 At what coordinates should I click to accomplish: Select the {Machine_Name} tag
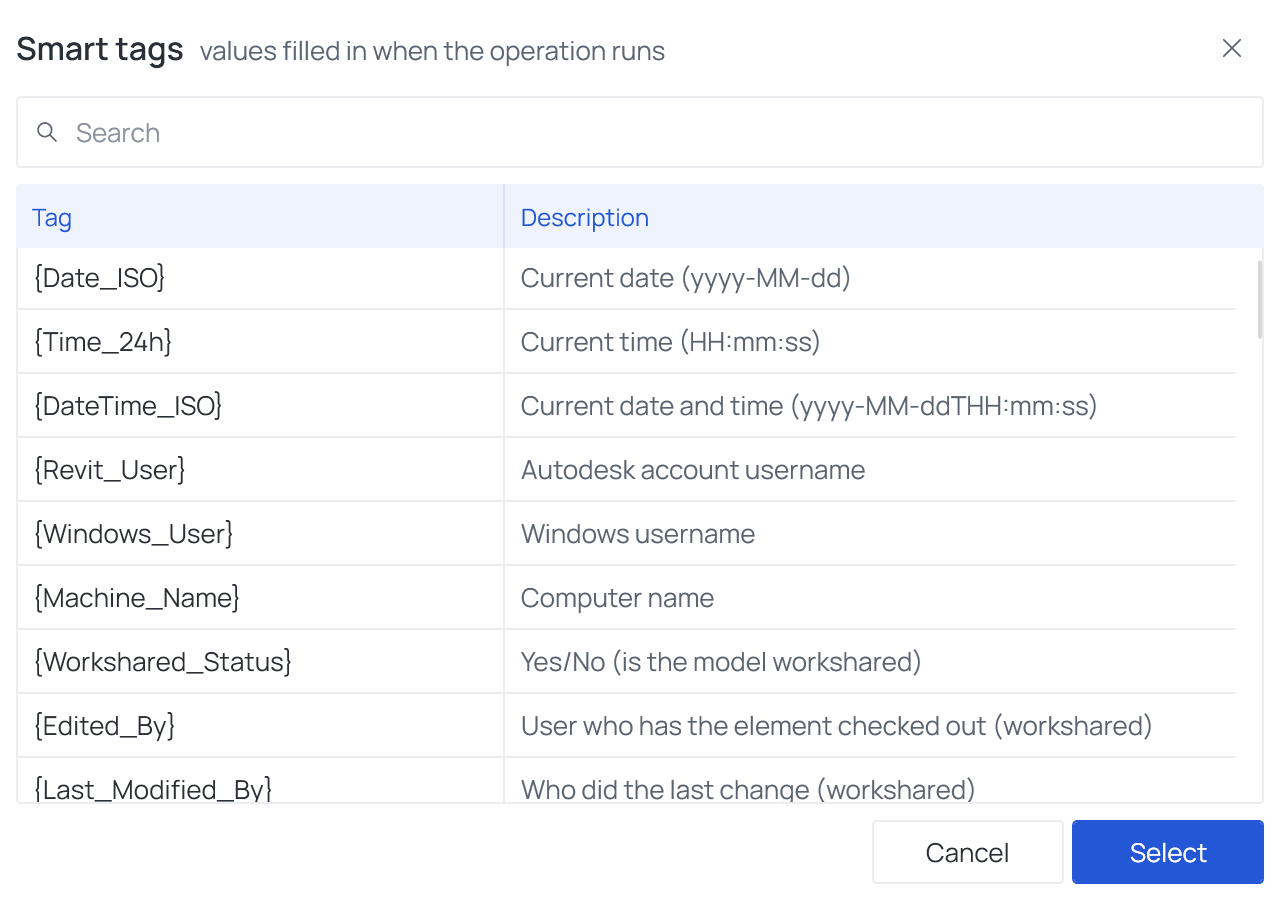point(137,598)
